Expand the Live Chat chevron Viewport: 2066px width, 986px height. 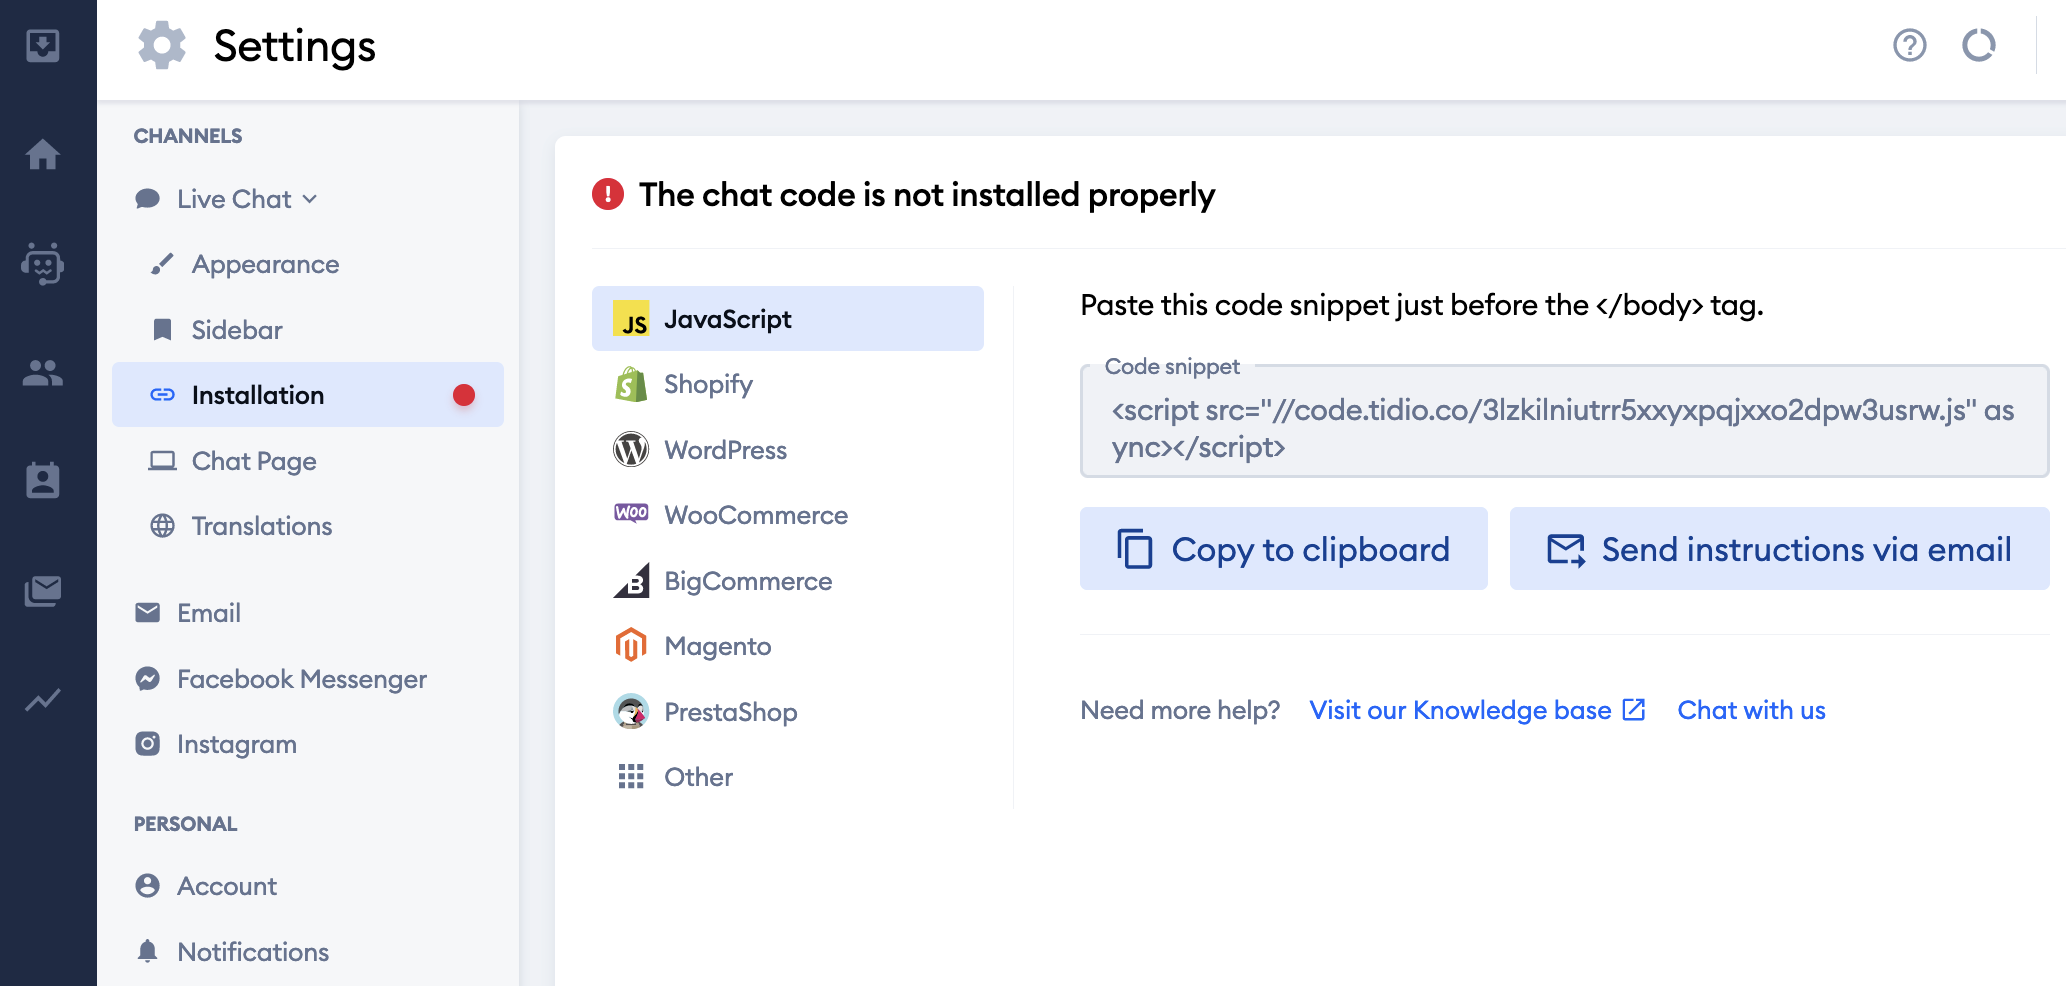(x=310, y=199)
